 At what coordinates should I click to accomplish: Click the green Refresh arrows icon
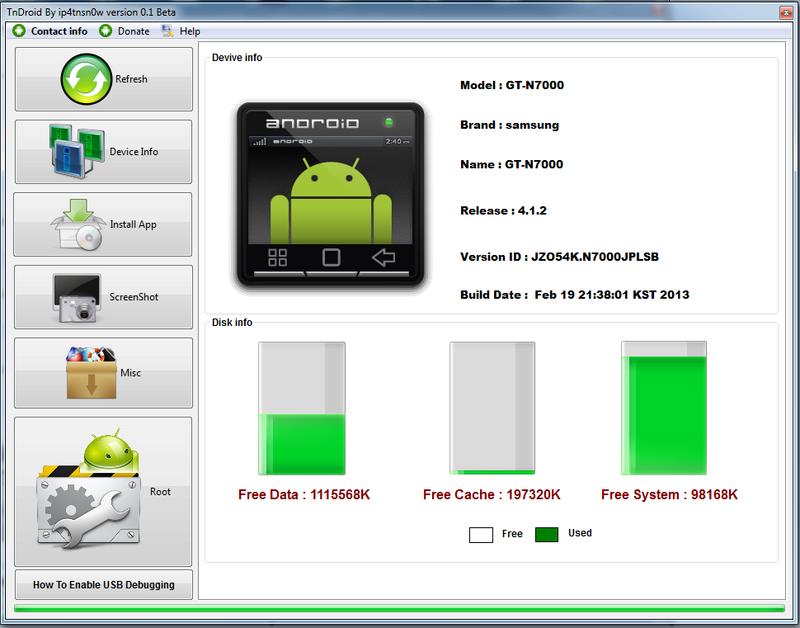coord(86,79)
